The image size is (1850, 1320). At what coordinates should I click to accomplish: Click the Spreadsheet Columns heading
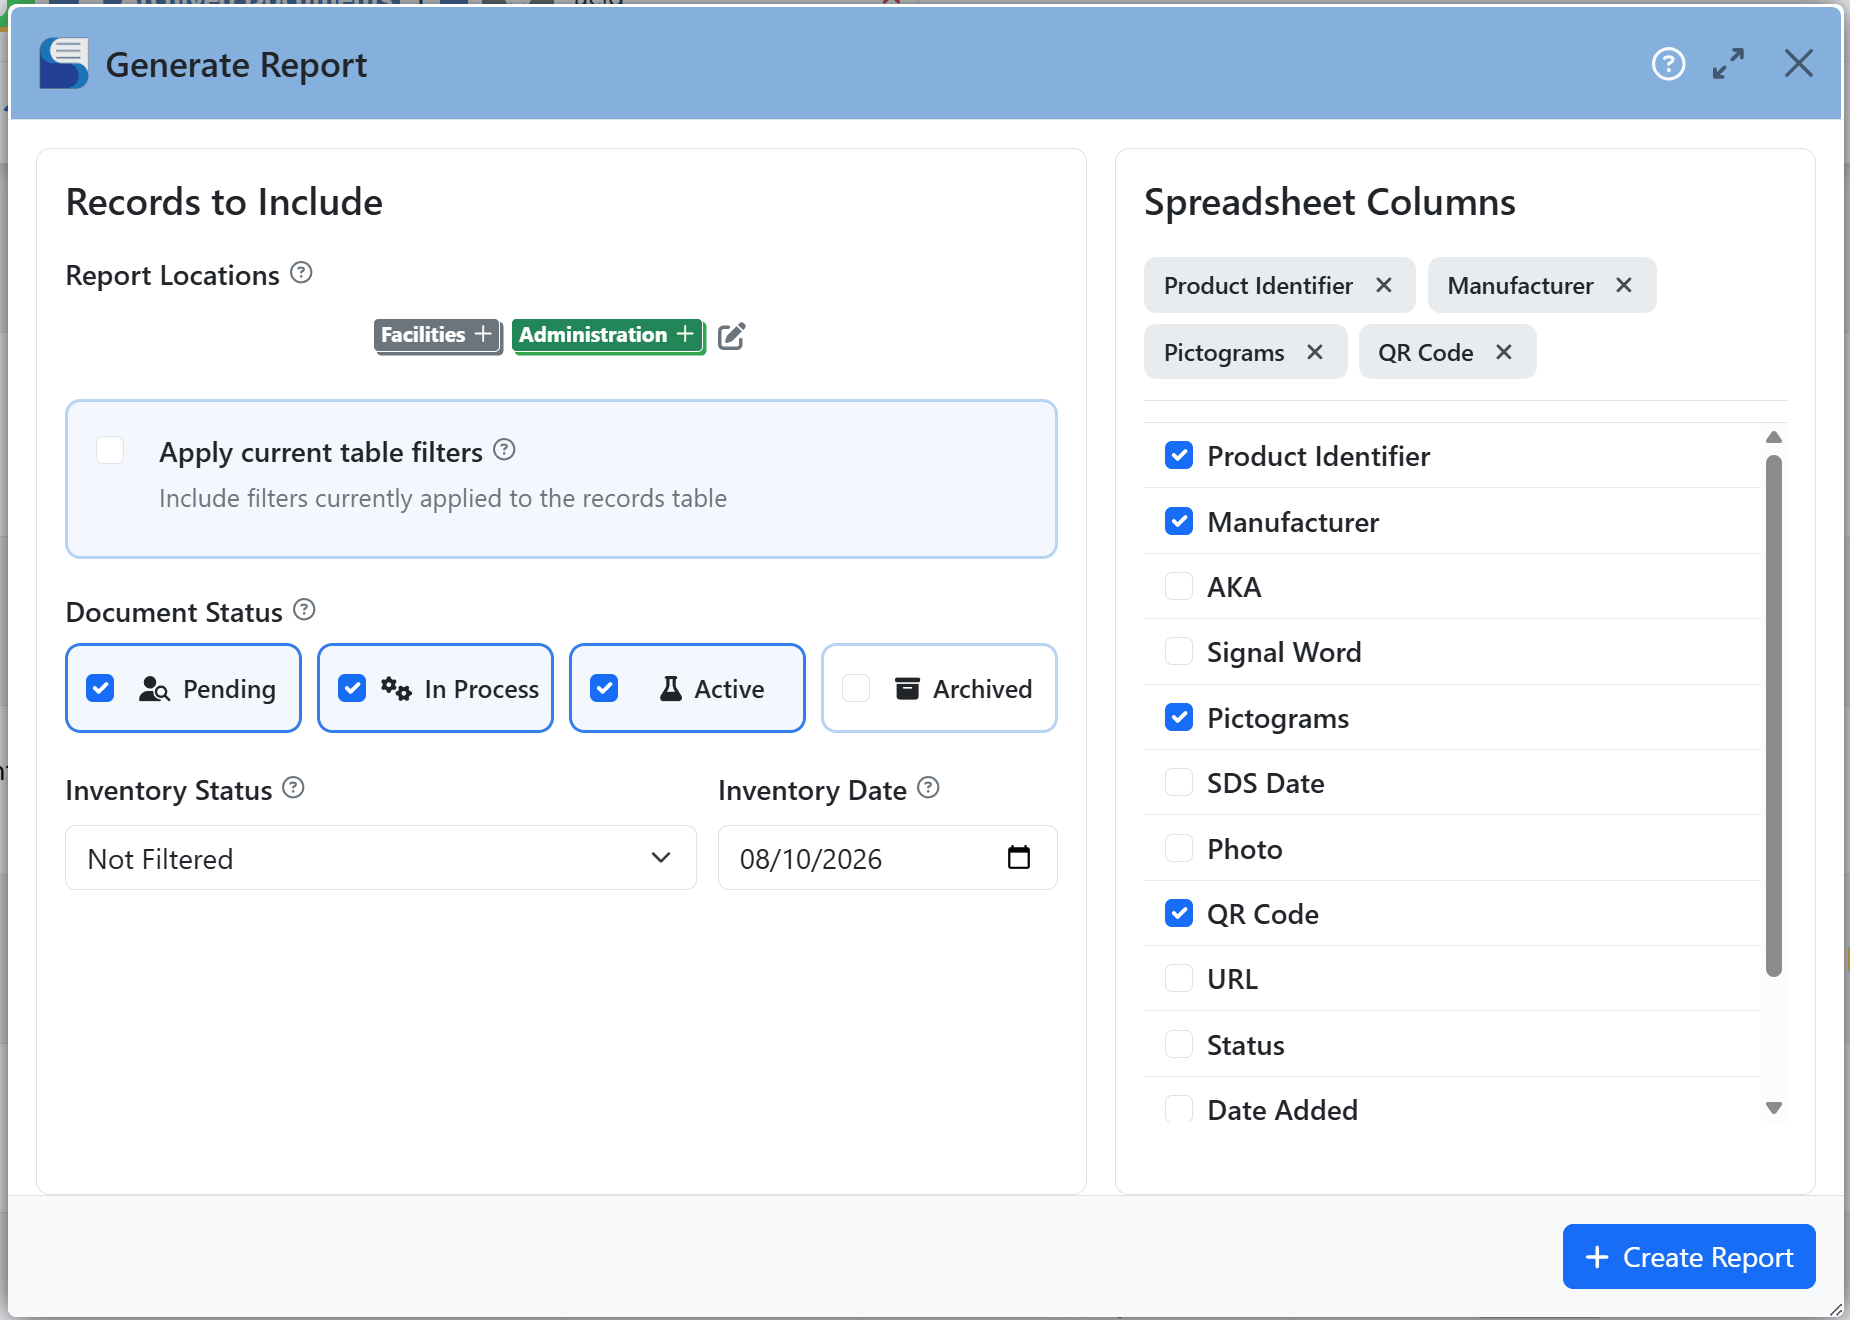(x=1330, y=202)
